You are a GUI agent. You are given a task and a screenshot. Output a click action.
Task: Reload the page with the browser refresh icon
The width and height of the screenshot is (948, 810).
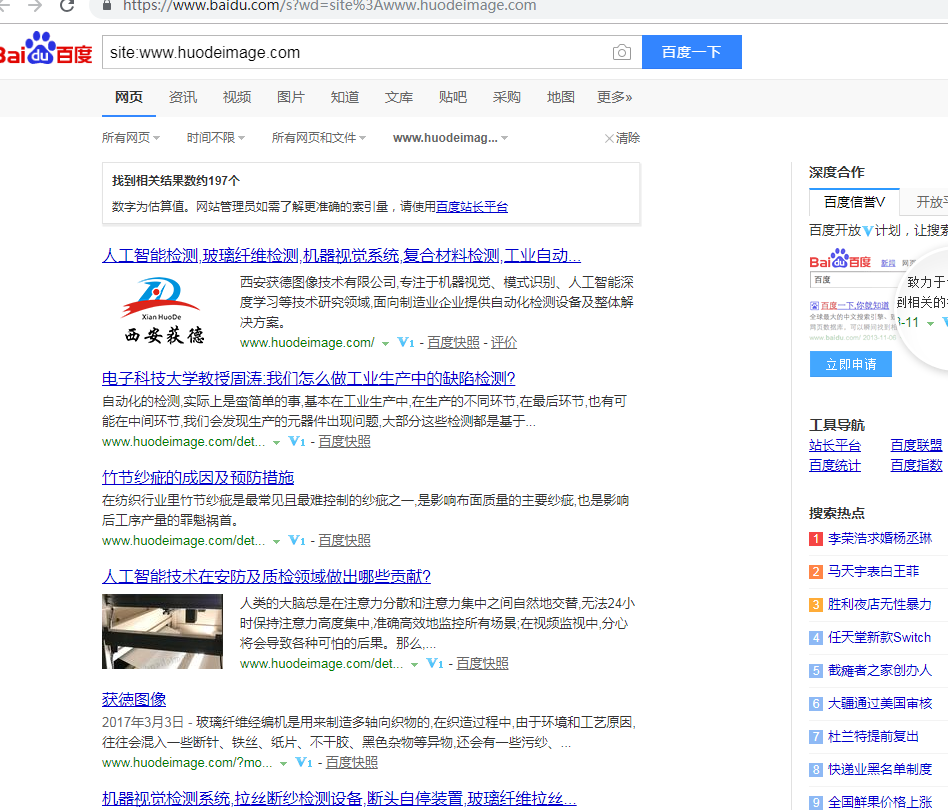click(x=67, y=5)
